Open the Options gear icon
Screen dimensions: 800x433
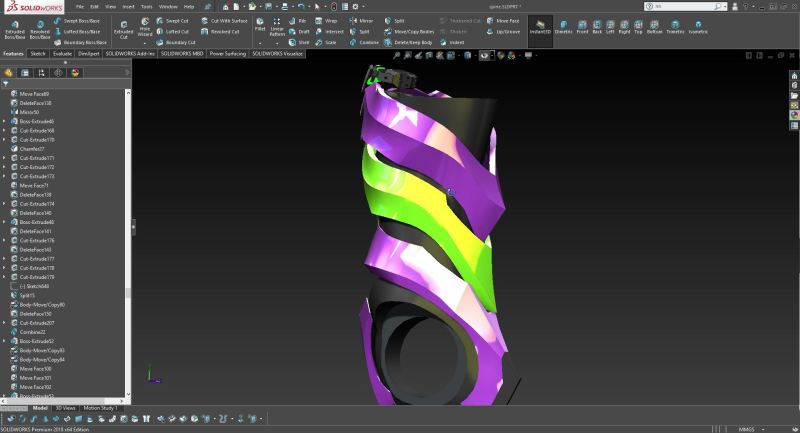tap(356, 7)
